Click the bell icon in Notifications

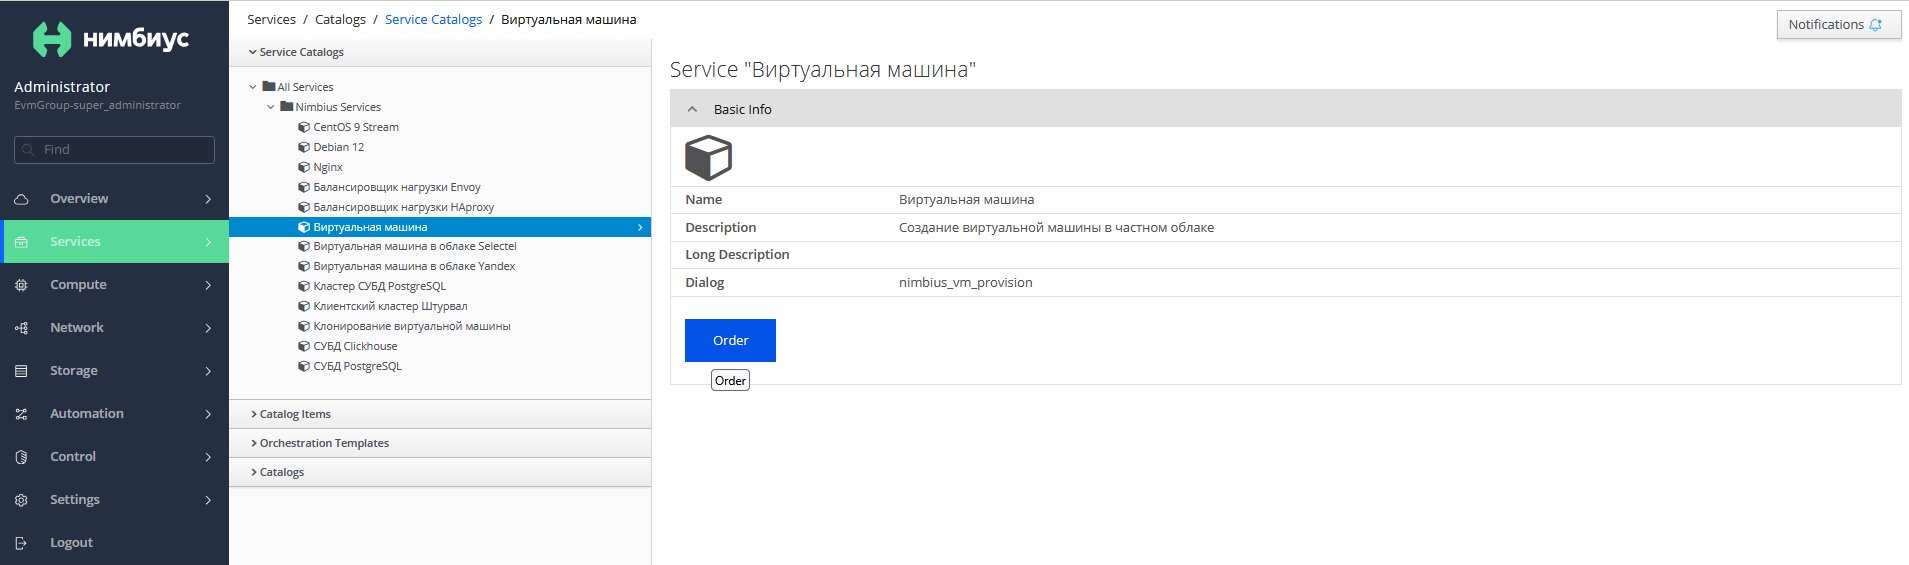tap(1875, 25)
